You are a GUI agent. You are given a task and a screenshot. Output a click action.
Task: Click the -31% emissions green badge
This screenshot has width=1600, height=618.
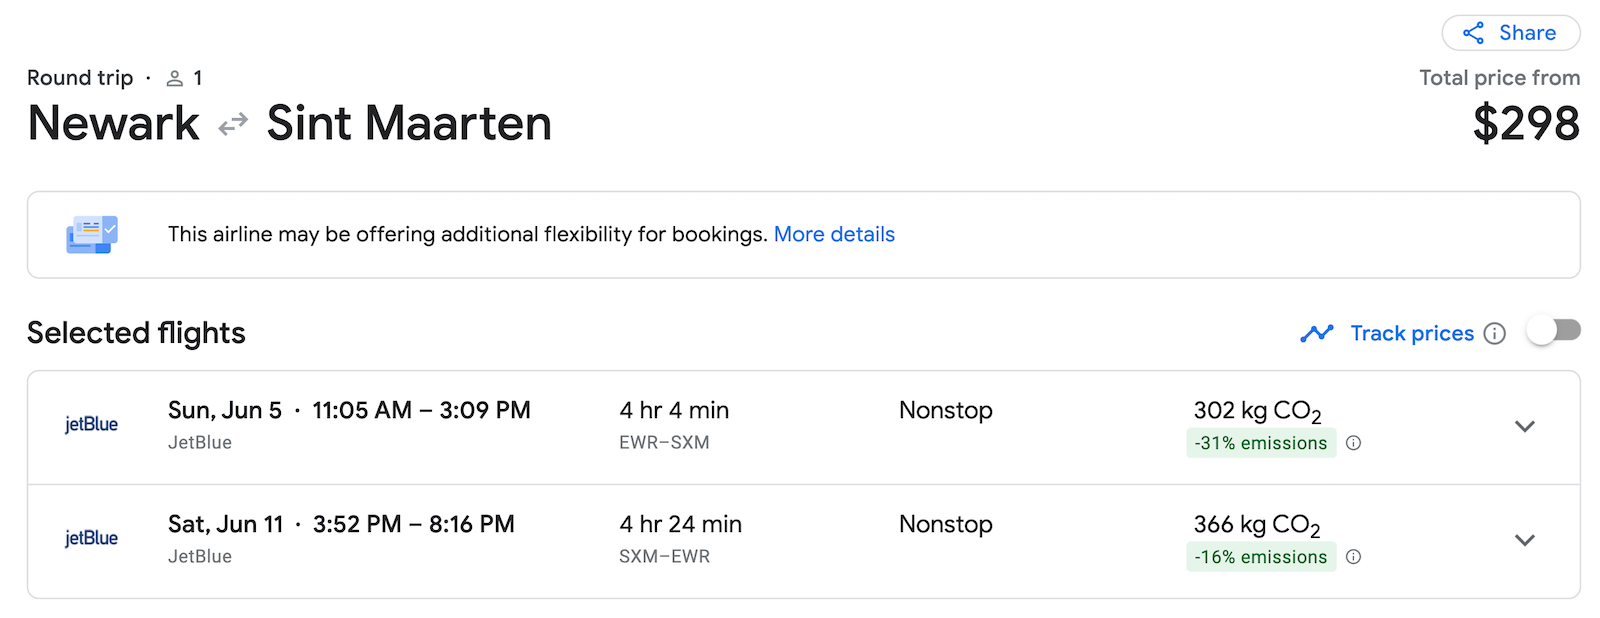click(x=1261, y=442)
